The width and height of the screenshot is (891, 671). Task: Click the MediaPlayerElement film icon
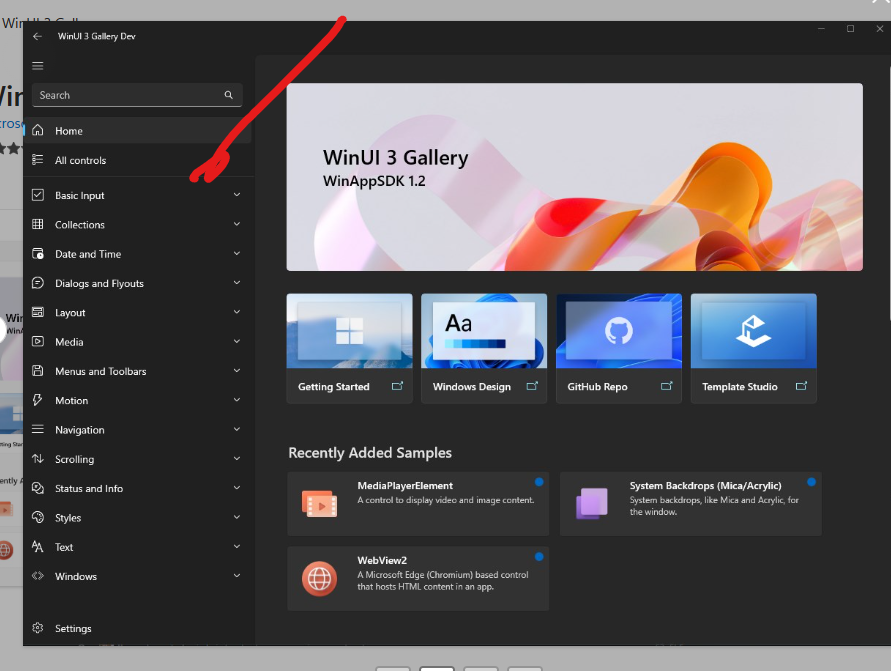coord(319,503)
